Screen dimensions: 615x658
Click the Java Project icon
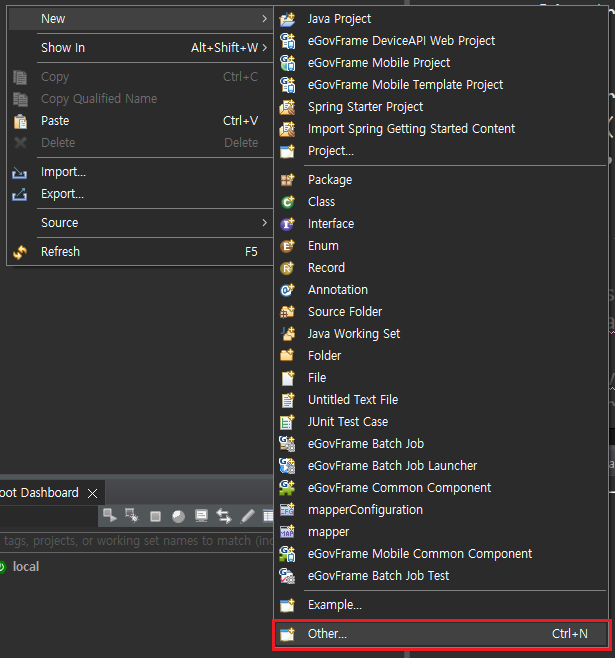click(x=287, y=19)
